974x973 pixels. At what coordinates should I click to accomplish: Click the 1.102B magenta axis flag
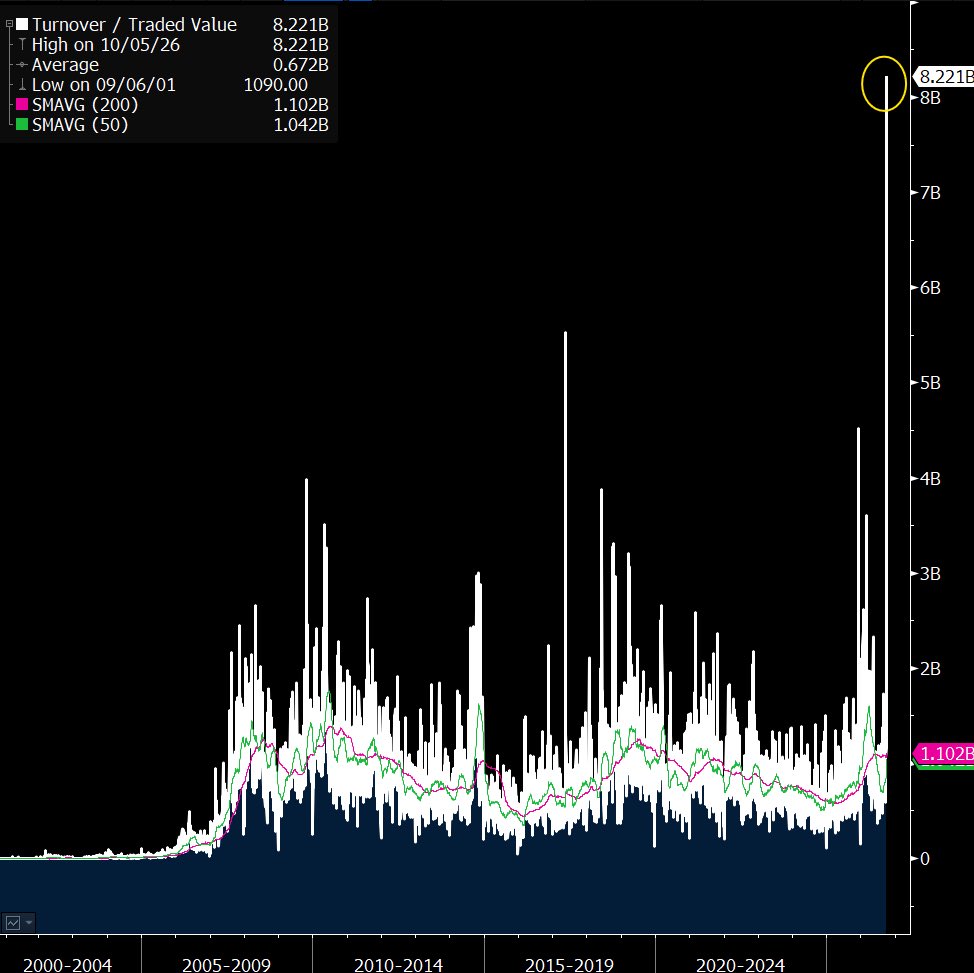tap(944, 754)
